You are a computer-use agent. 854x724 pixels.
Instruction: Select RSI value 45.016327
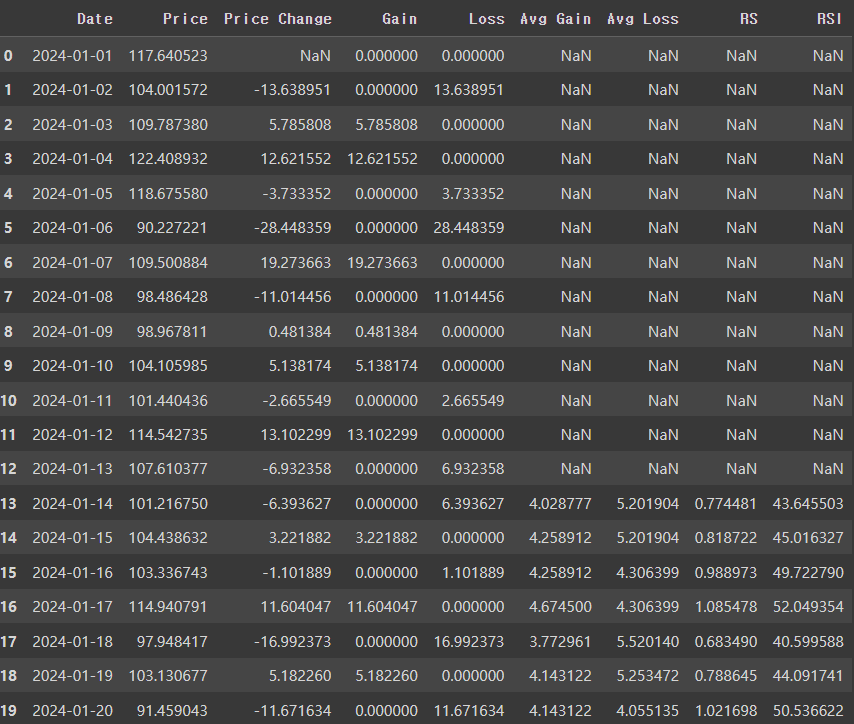[x=808, y=538]
